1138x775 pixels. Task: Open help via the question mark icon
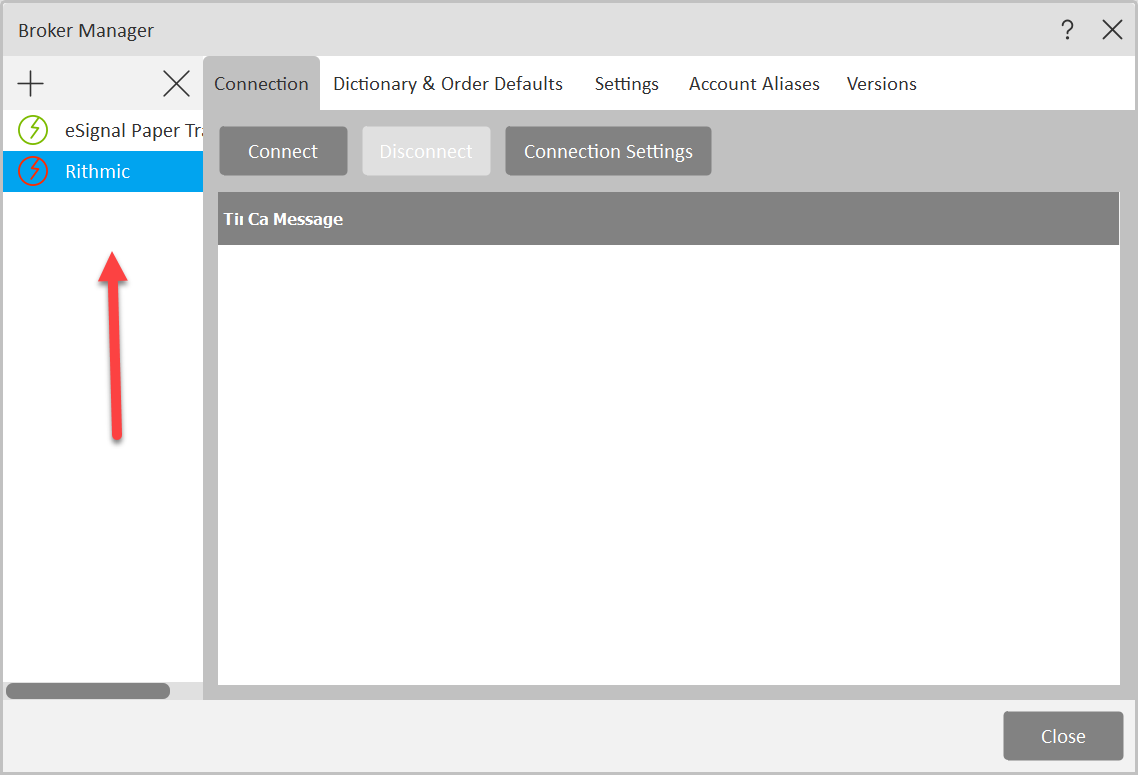point(1067,30)
